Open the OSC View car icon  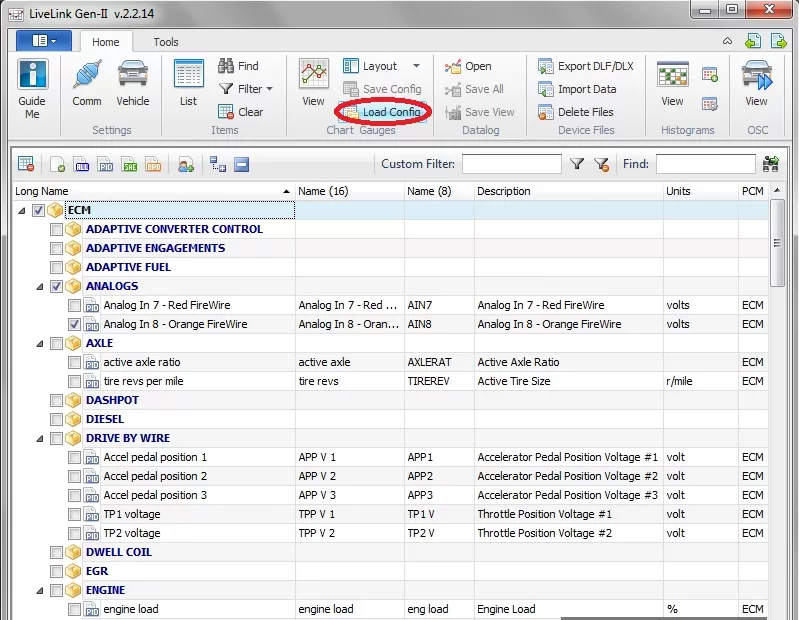757,75
